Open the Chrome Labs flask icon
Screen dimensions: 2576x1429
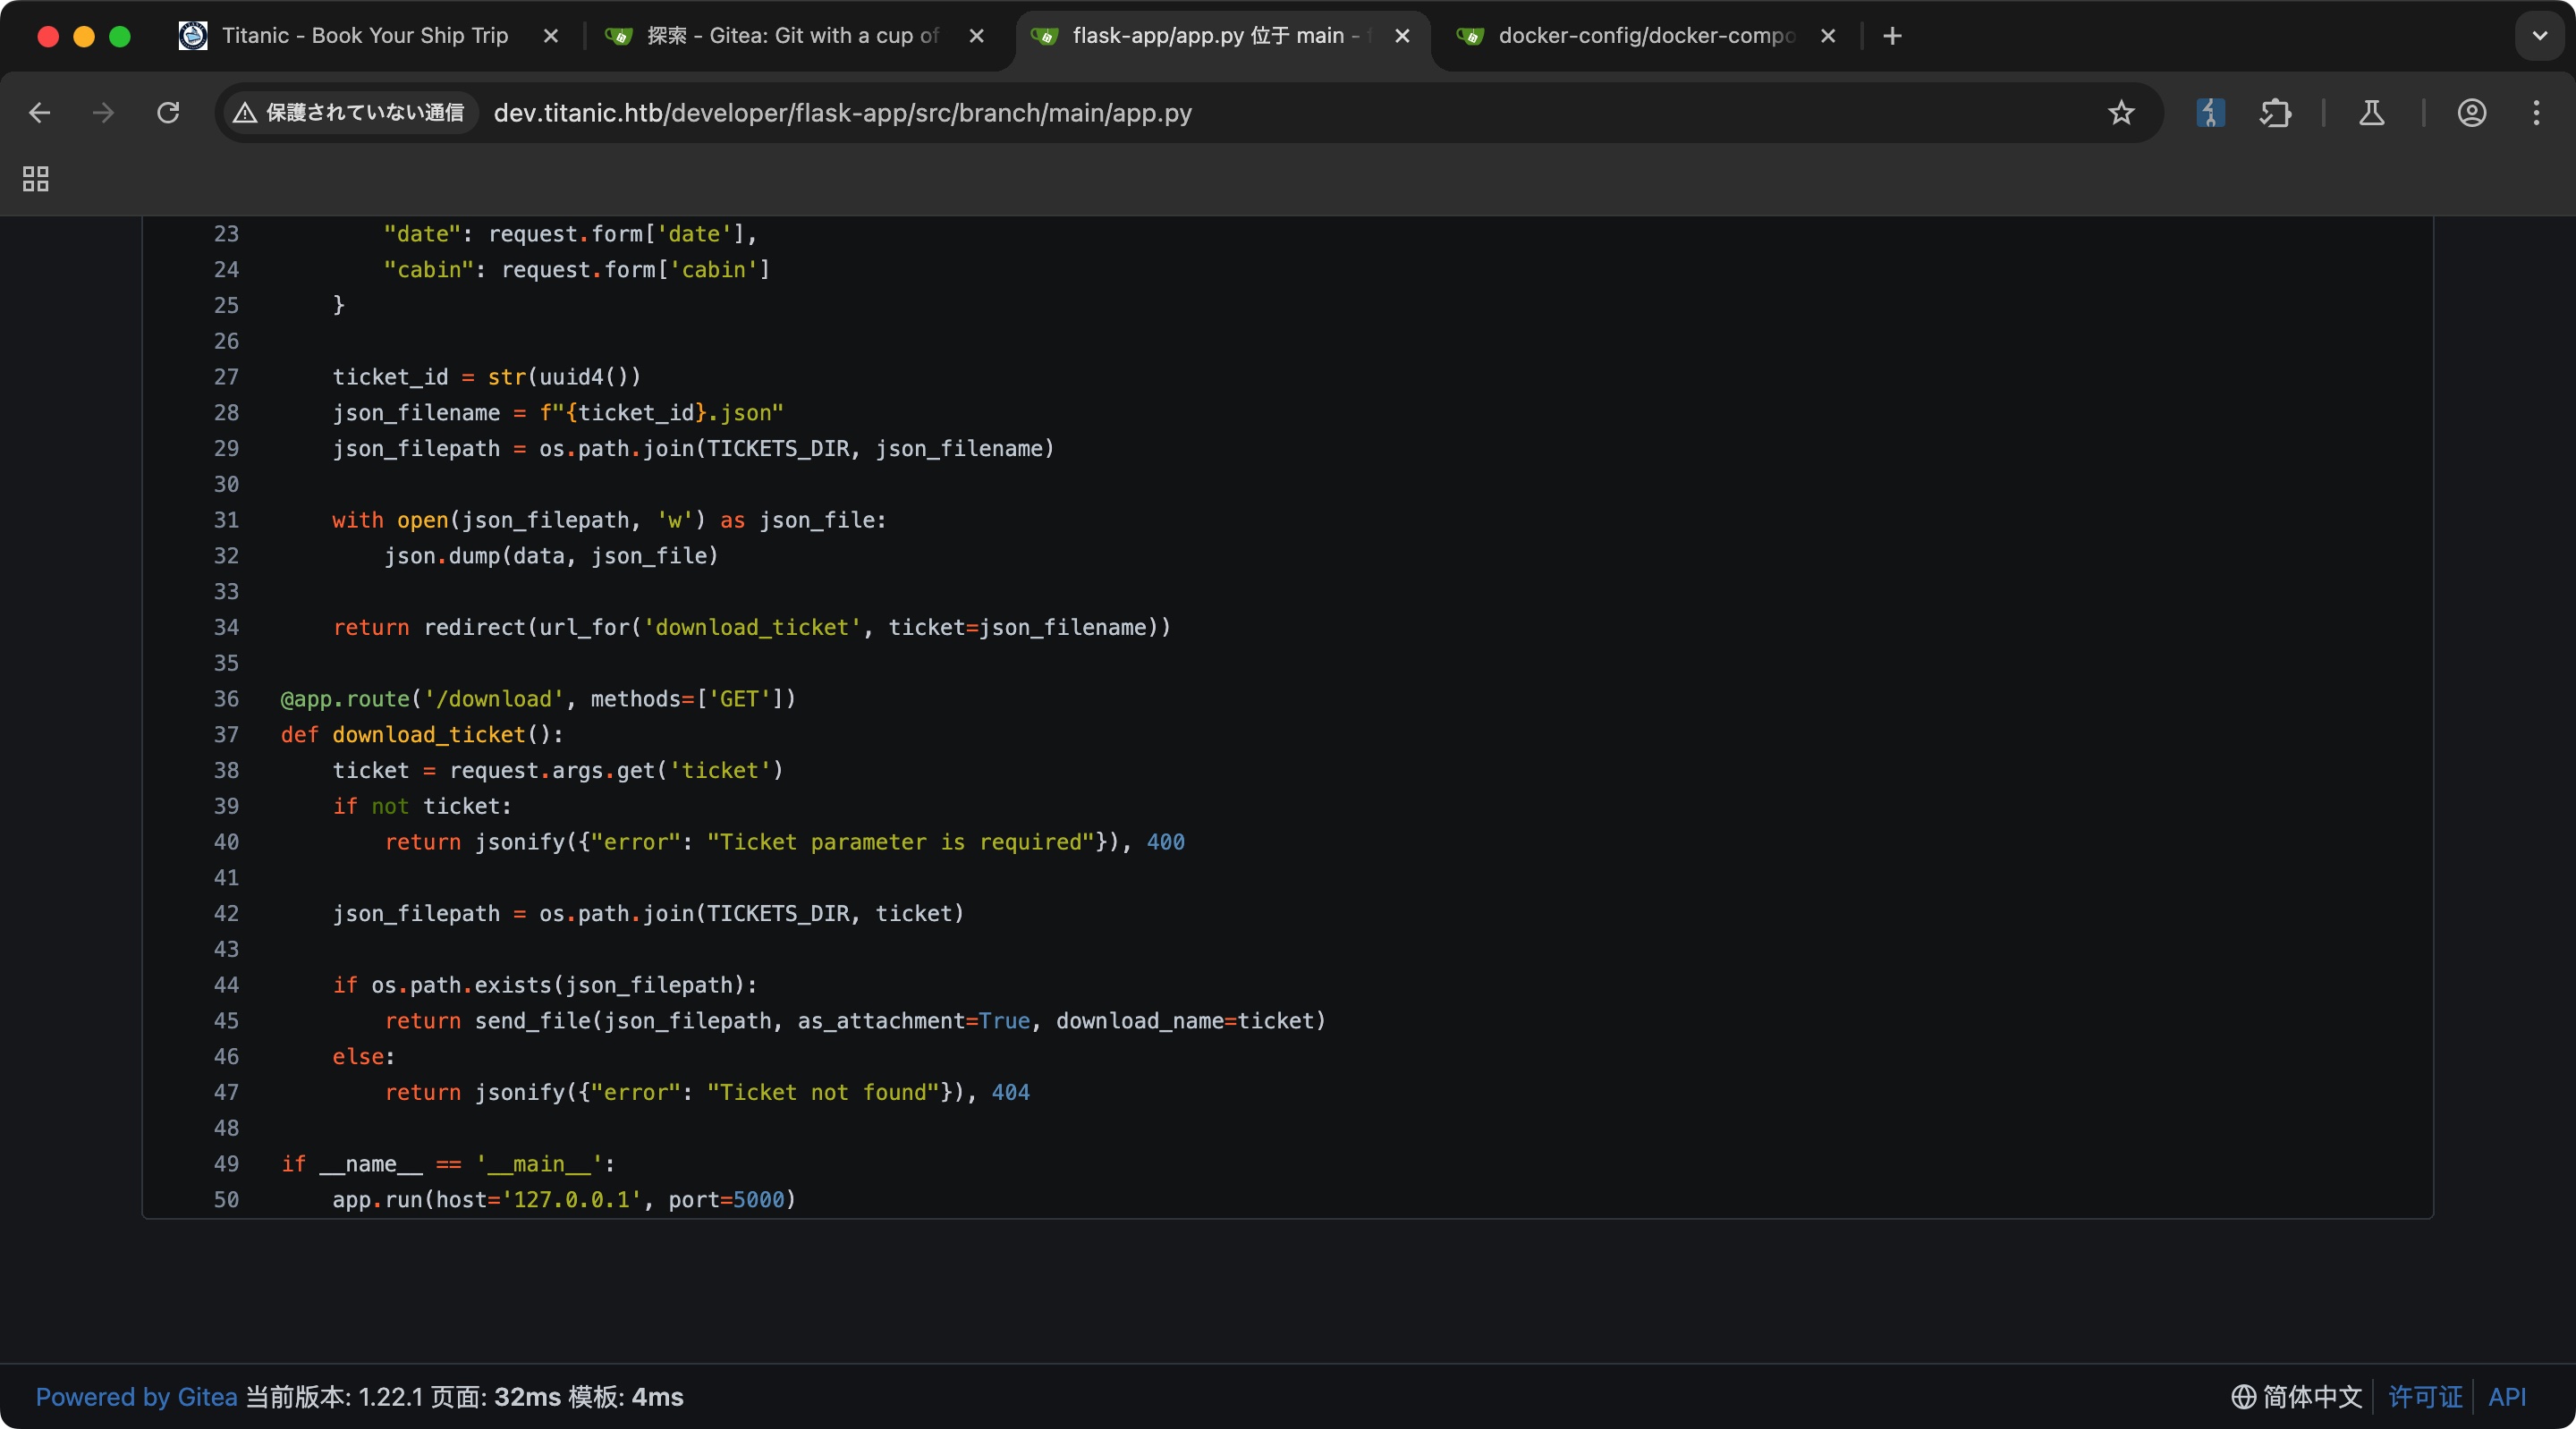coord(2372,113)
